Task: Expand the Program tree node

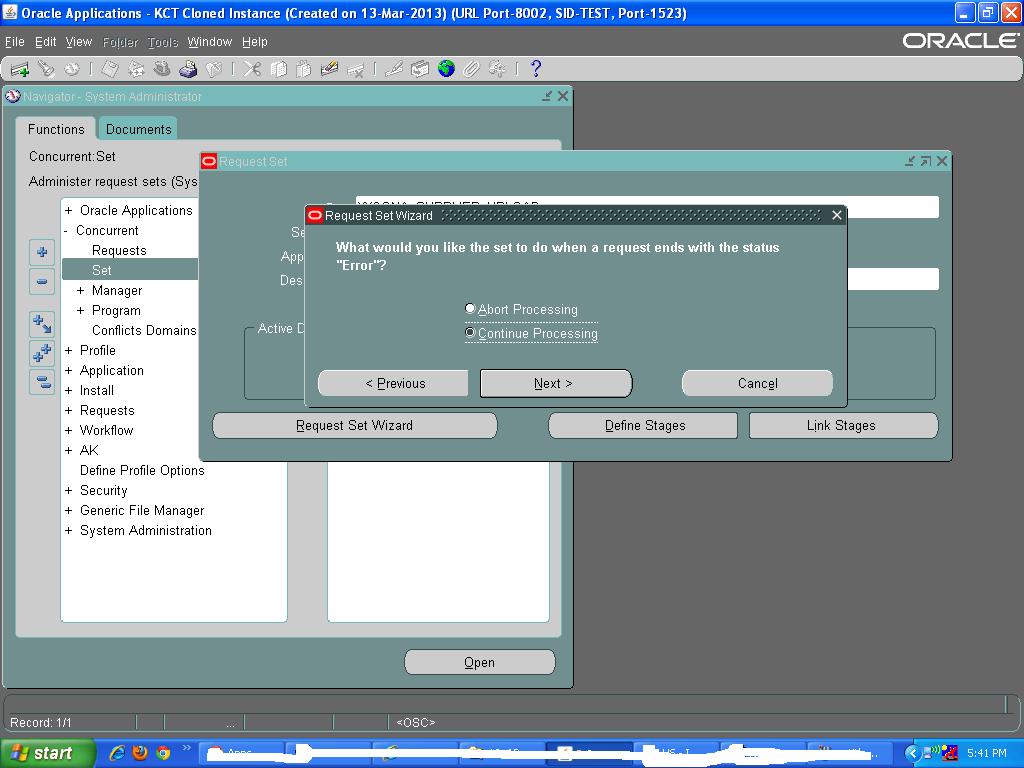Action: click(80, 310)
